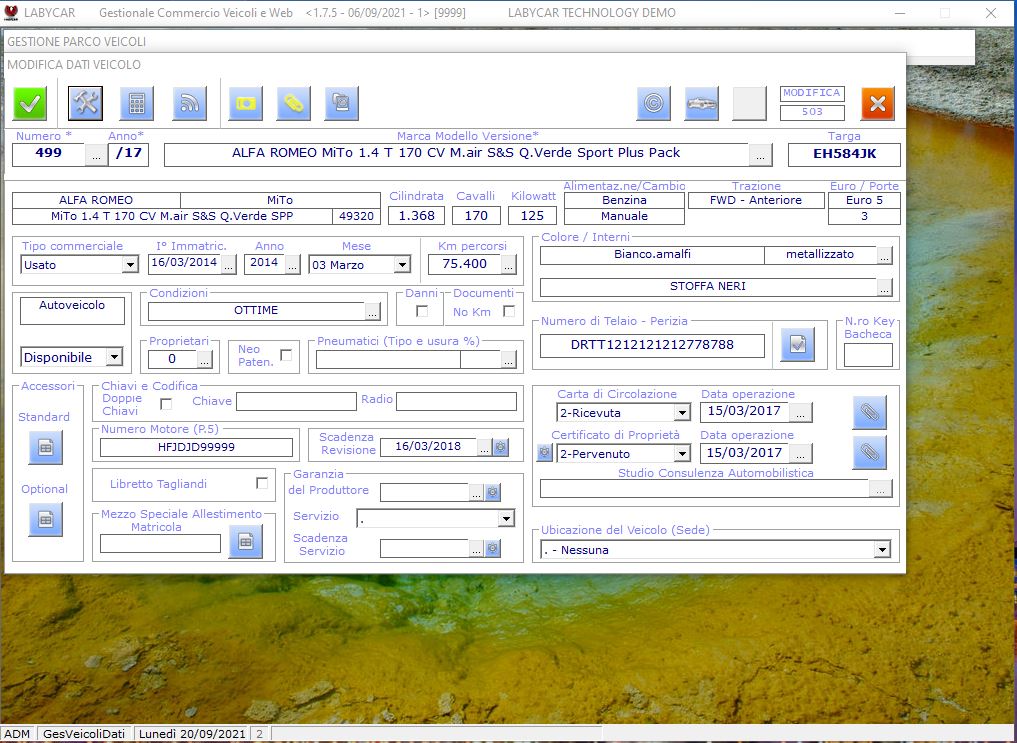Click the RSS feed web publish icon
The image size is (1017, 743).
pyautogui.click(x=189, y=103)
